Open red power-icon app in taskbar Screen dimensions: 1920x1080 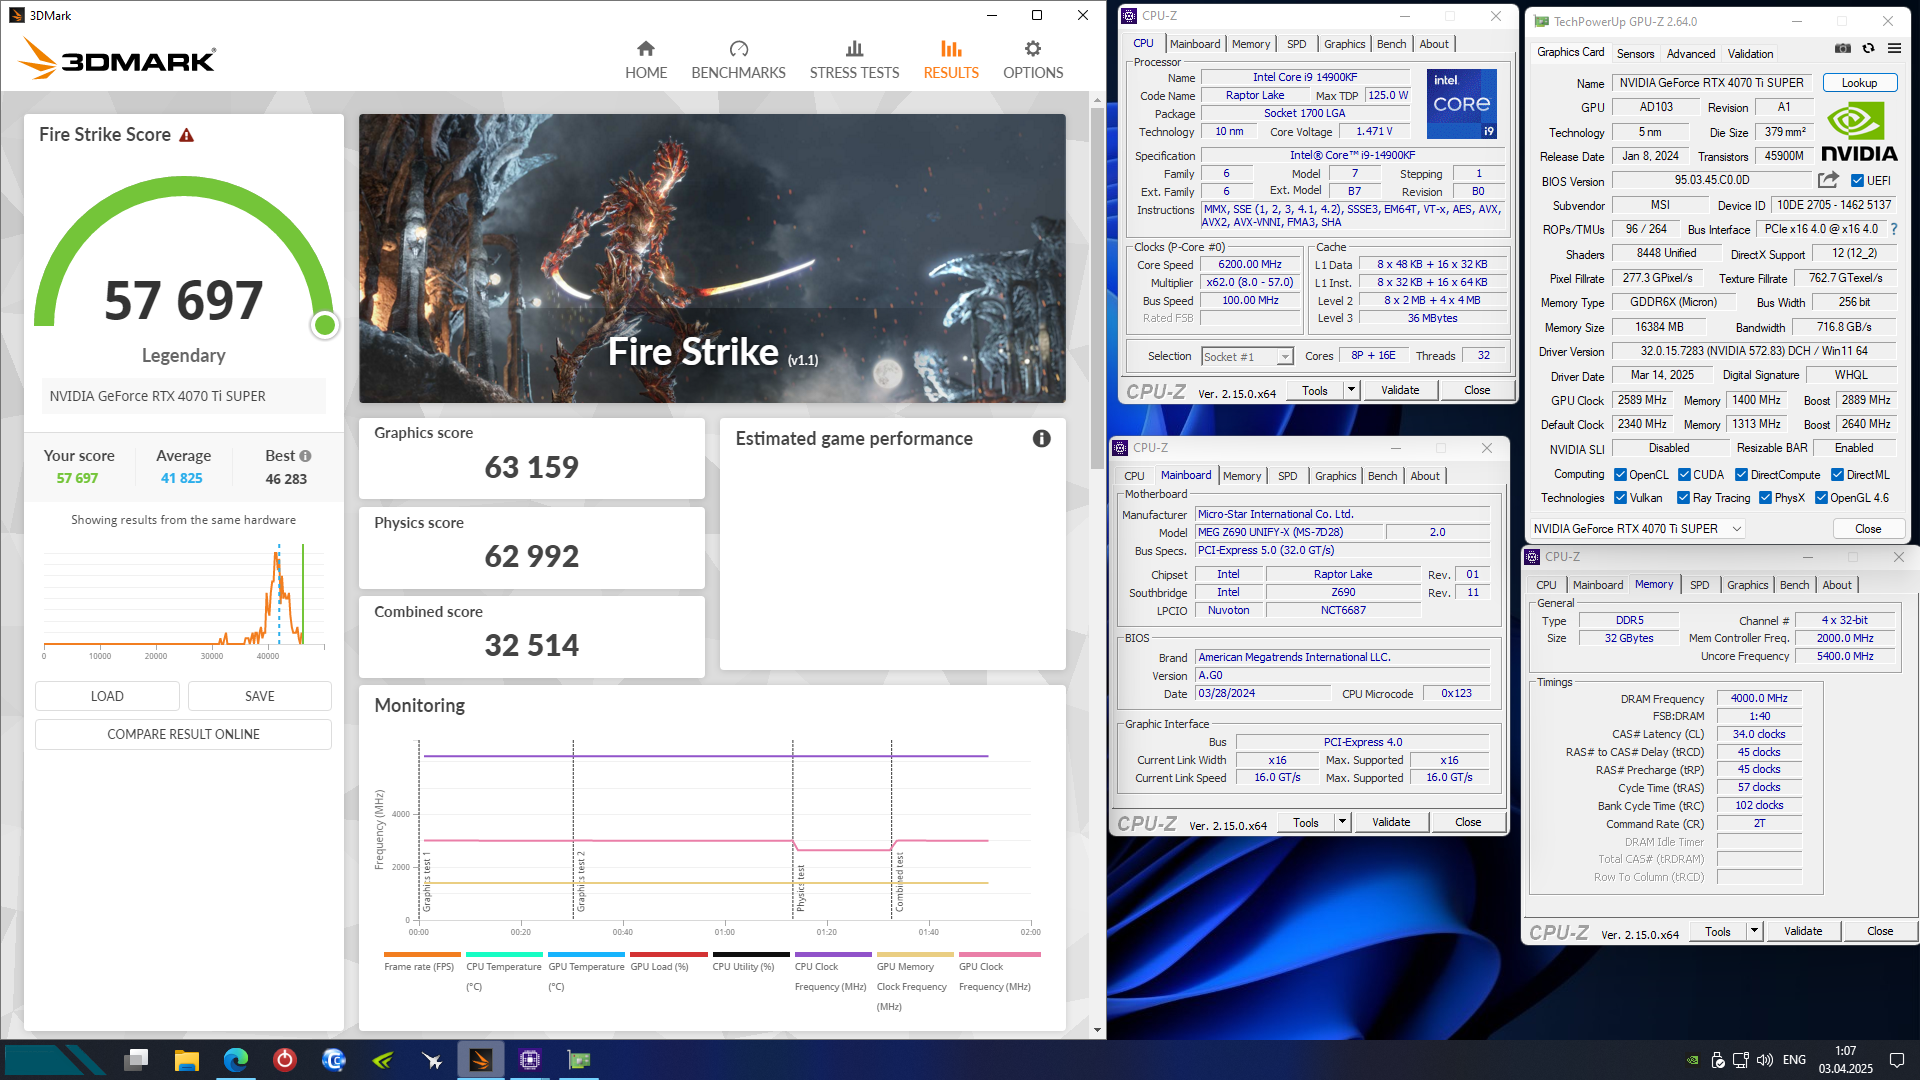pos(285,1059)
